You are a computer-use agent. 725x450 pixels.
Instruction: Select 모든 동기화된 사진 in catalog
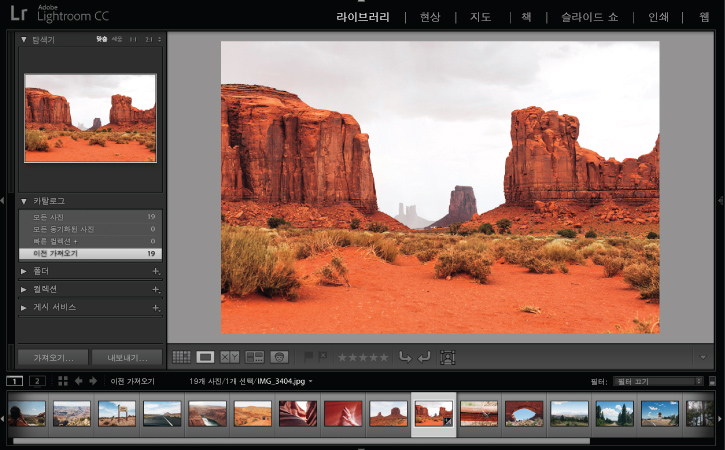tap(90, 229)
